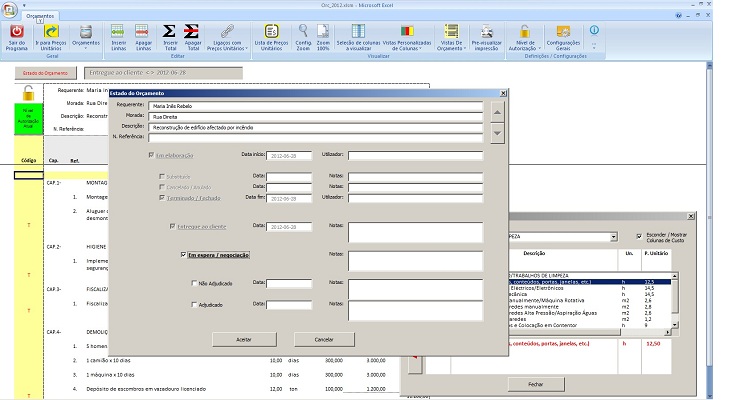Image resolution: width=736 pixels, height=400 pixels.
Task: Open Vistas Personalizadas de Colunas dropdown
Action: 402,38
